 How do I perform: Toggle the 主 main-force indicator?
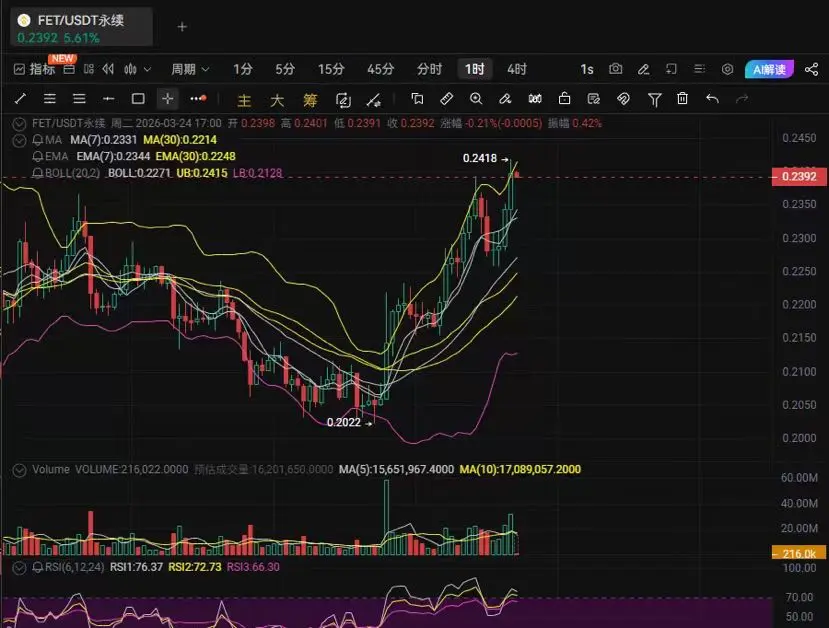(244, 99)
